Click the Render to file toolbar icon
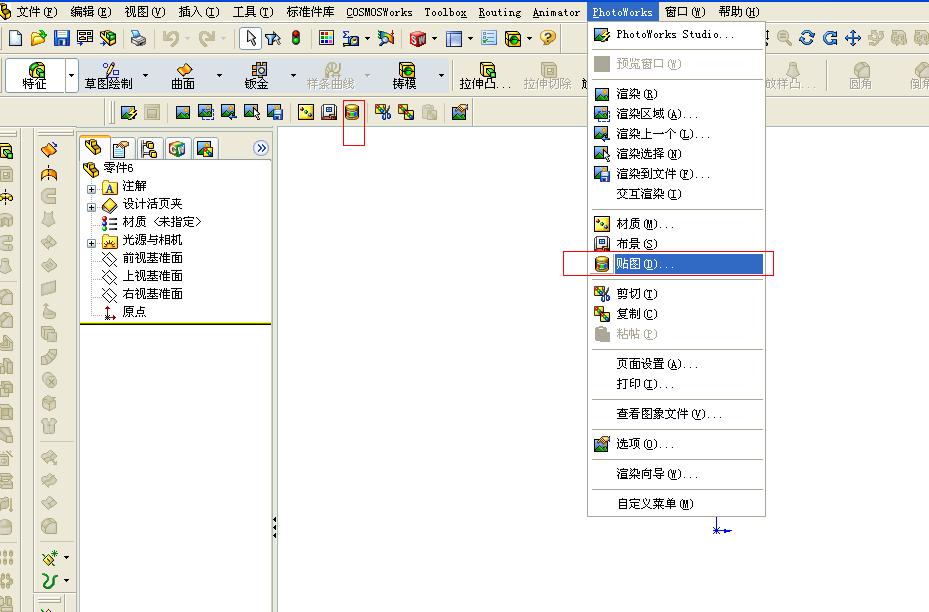Screen dimensions: 929x612 pos(275,111)
